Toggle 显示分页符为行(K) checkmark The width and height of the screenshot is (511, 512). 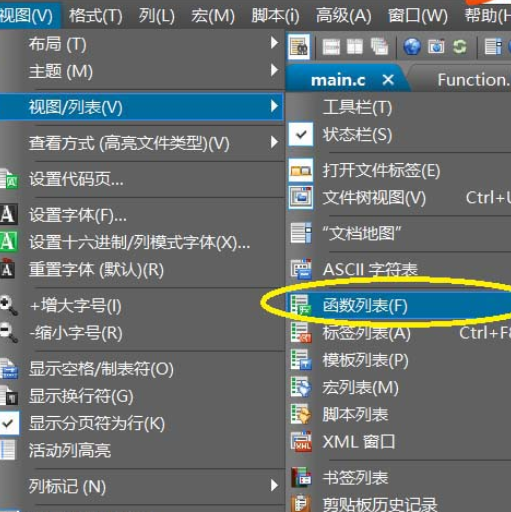coord(9,423)
